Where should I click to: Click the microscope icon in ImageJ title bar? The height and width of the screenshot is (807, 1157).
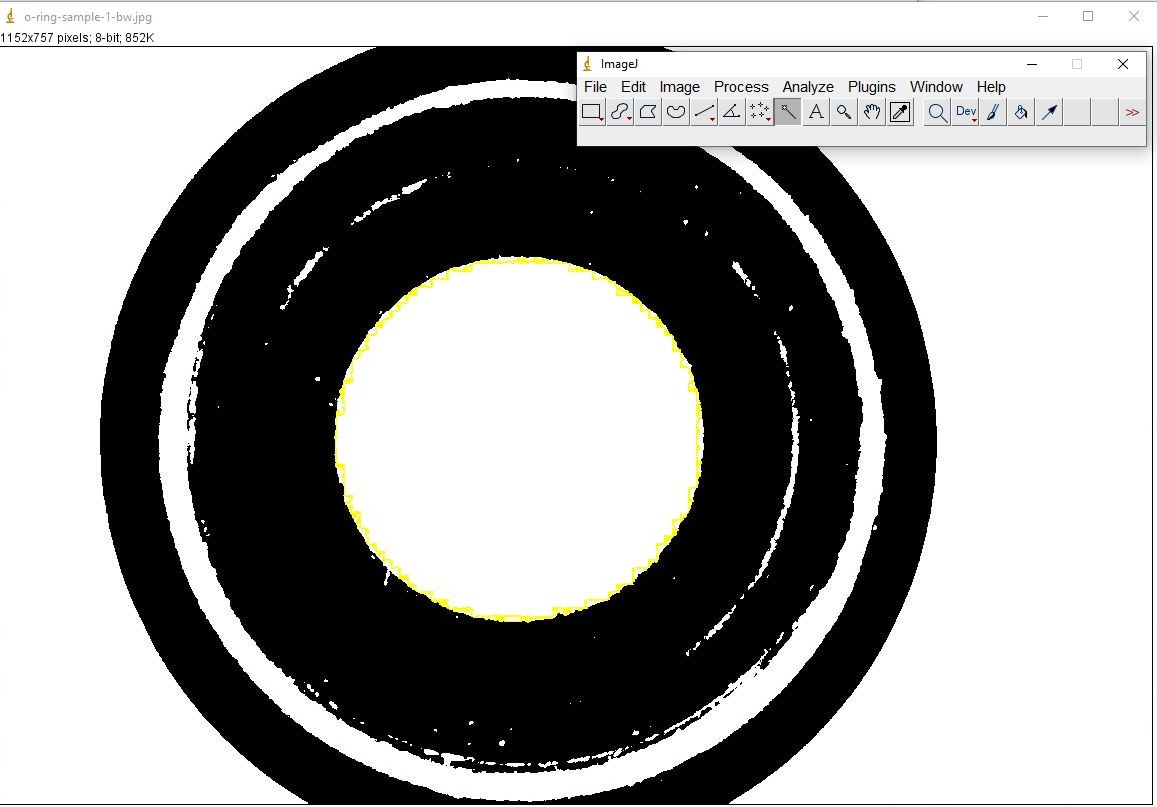(x=587, y=64)
